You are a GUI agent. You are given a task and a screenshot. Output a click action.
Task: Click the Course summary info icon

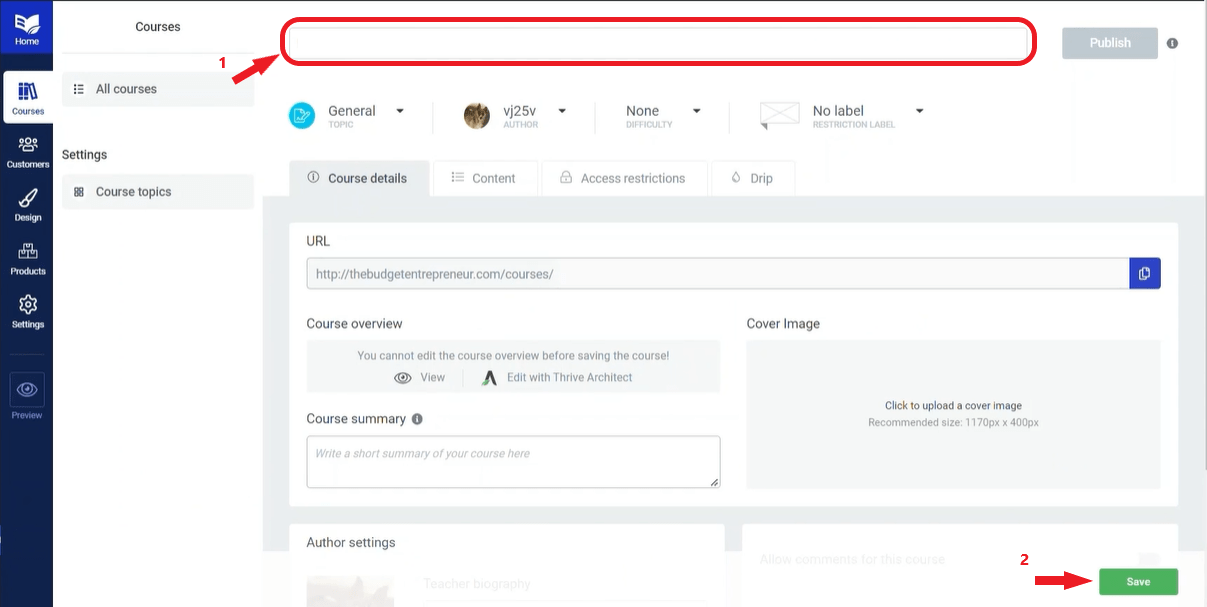pos(417,419)
